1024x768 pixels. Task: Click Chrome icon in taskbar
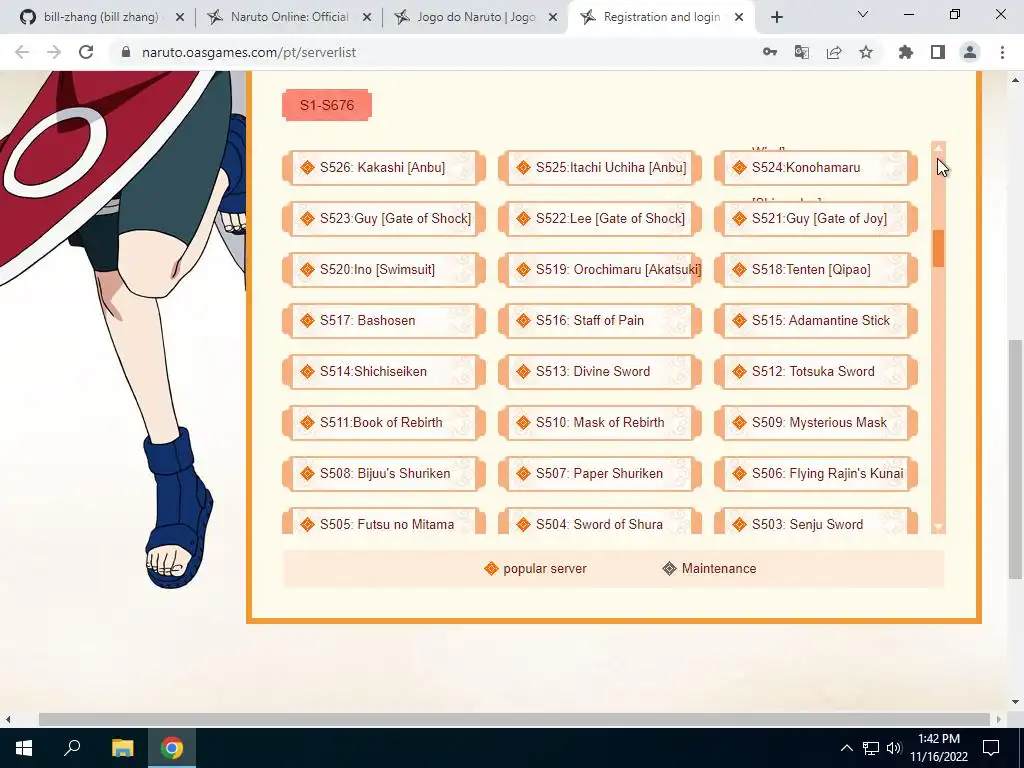[x=172, y=747]
